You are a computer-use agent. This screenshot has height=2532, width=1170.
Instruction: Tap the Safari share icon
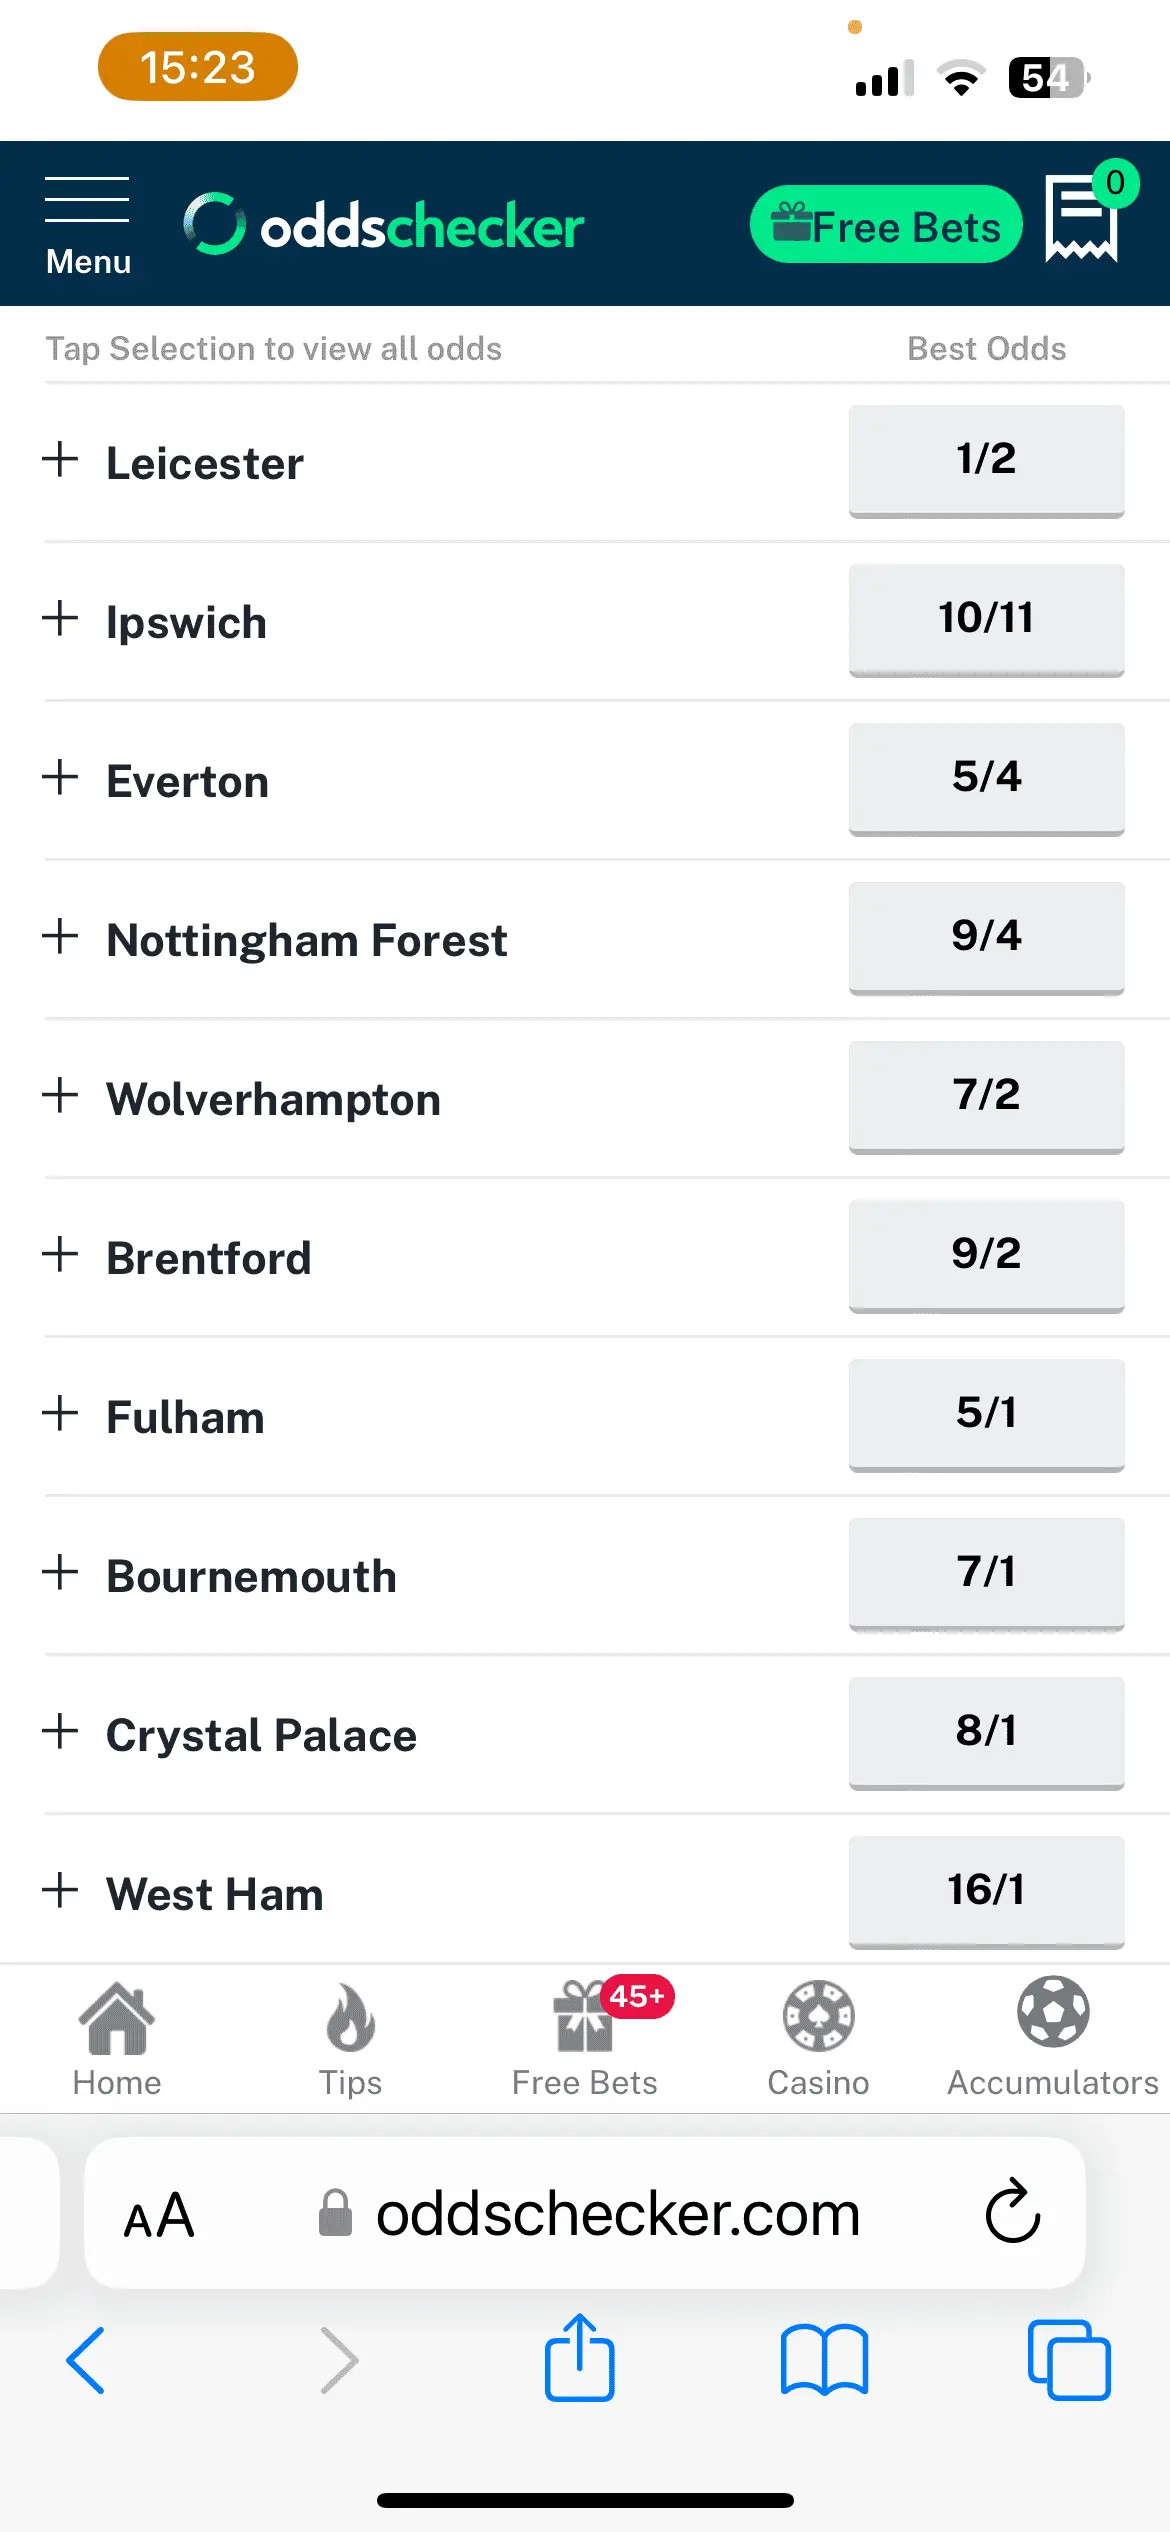click(x=580, y=2358)
